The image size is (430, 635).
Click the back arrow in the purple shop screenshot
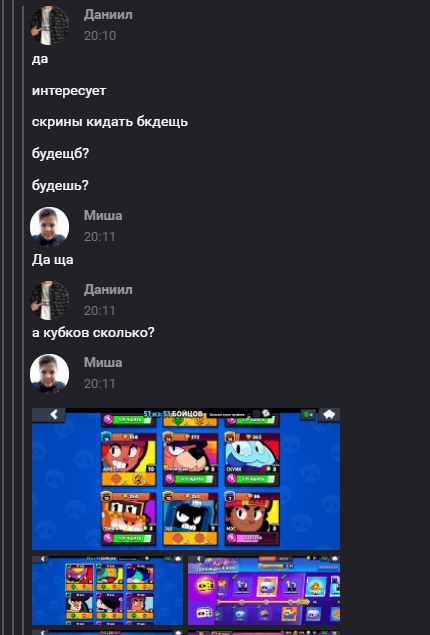[x=198, y=559]
